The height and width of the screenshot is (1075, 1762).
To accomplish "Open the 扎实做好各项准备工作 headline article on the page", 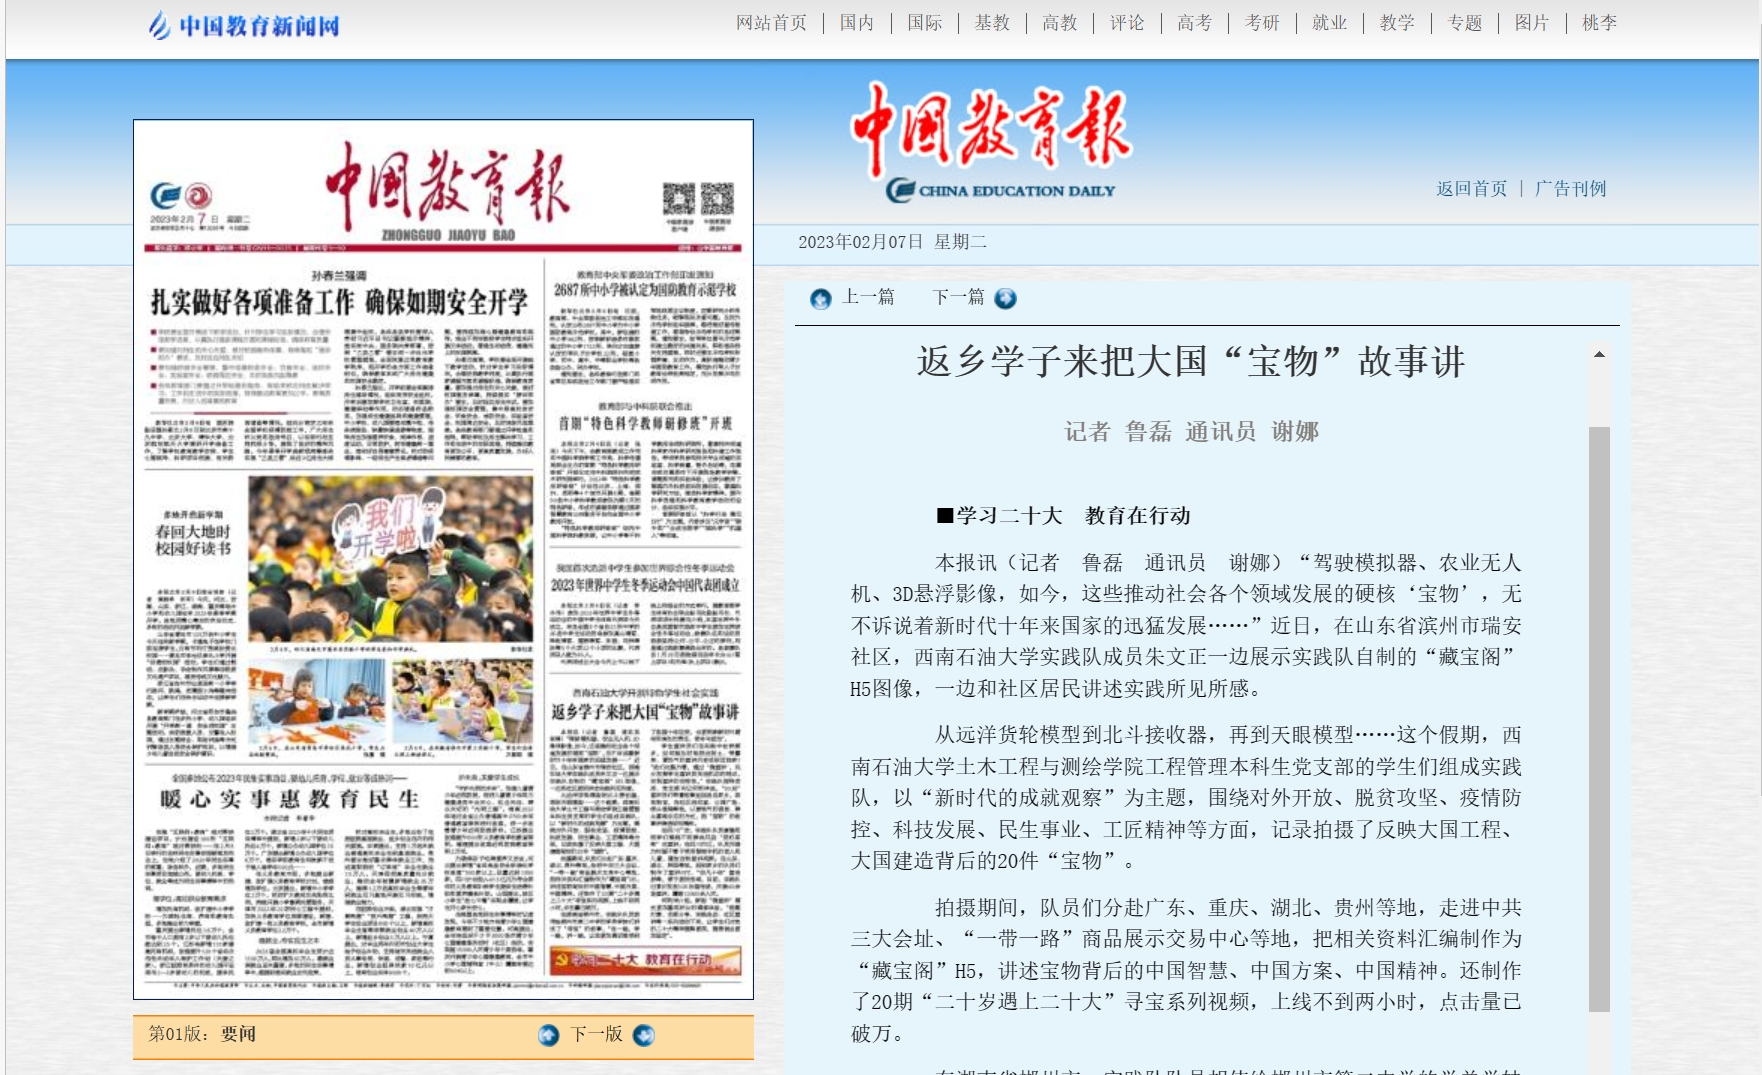I will pos(339,302).
